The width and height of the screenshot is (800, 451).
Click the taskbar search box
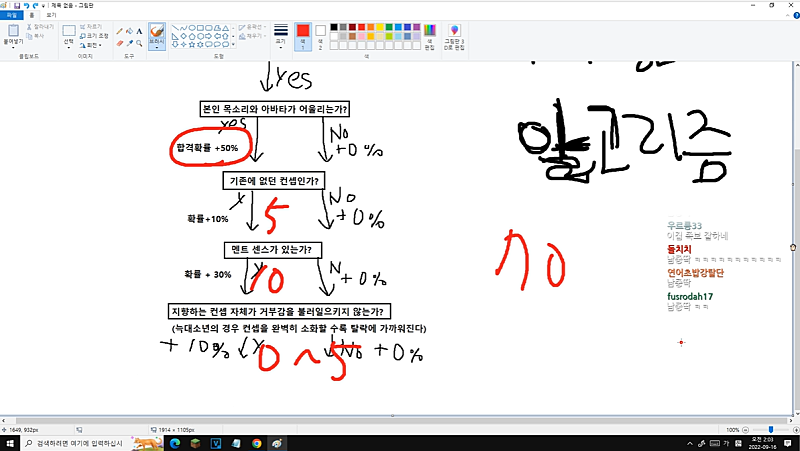[x=92, y=443]
